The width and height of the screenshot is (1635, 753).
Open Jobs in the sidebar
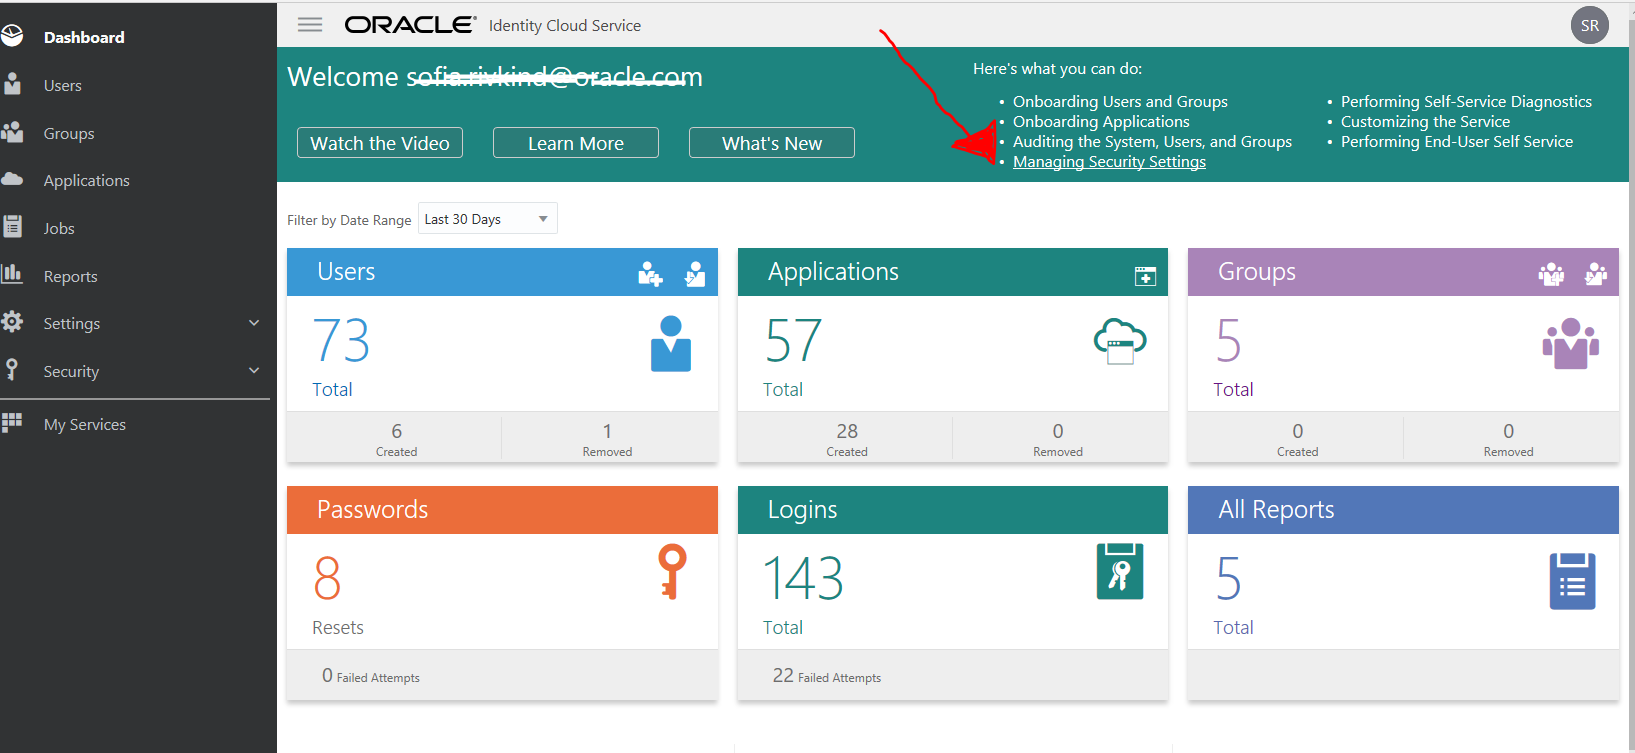(59, 229)
